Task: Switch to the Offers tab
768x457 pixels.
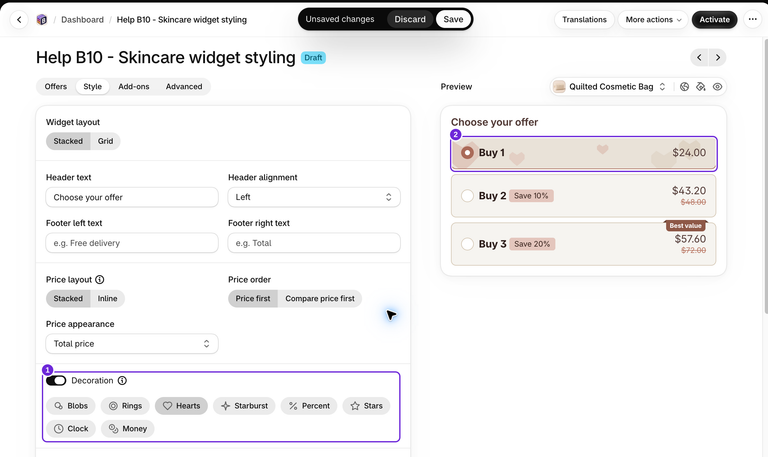Action: pyautogui.click(x=56, y=87)
